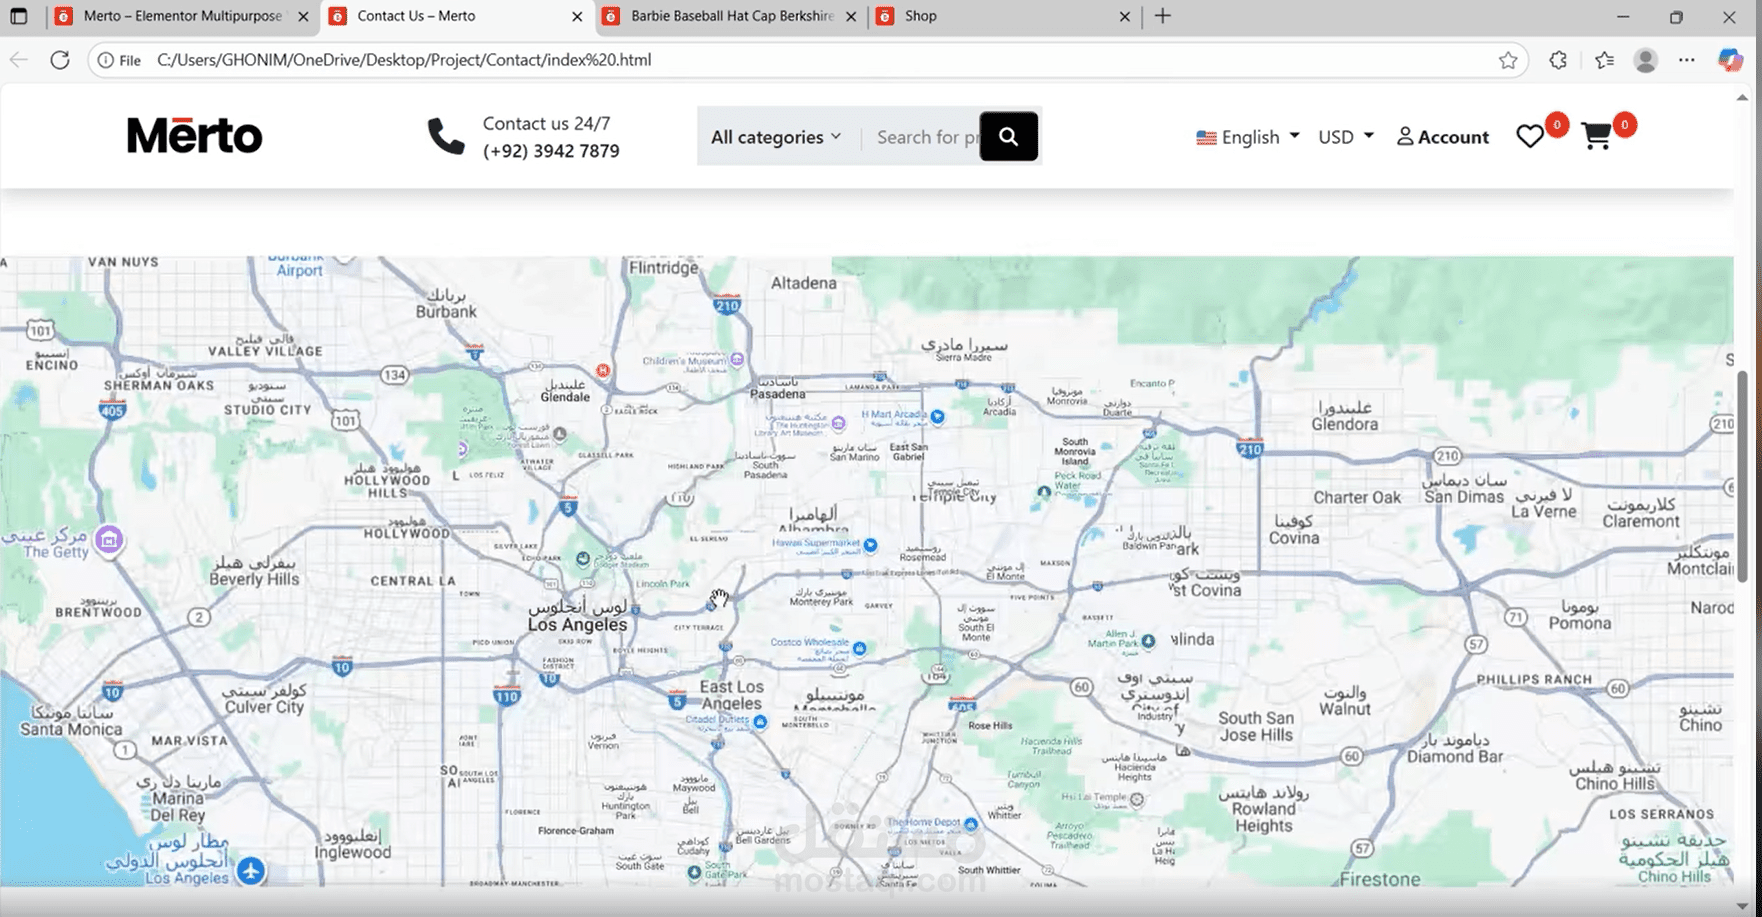This screenshot has width=1762, height=917.
Task: Open a new browser tab
Action: pyautogui.click(x=1162, y=16)
